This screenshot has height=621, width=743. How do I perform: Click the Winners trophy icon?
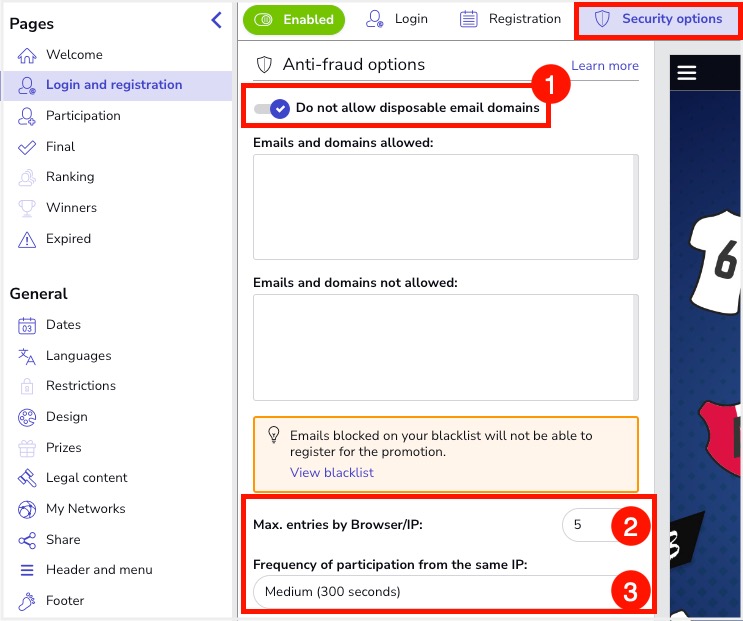click(x=27, y=208)
